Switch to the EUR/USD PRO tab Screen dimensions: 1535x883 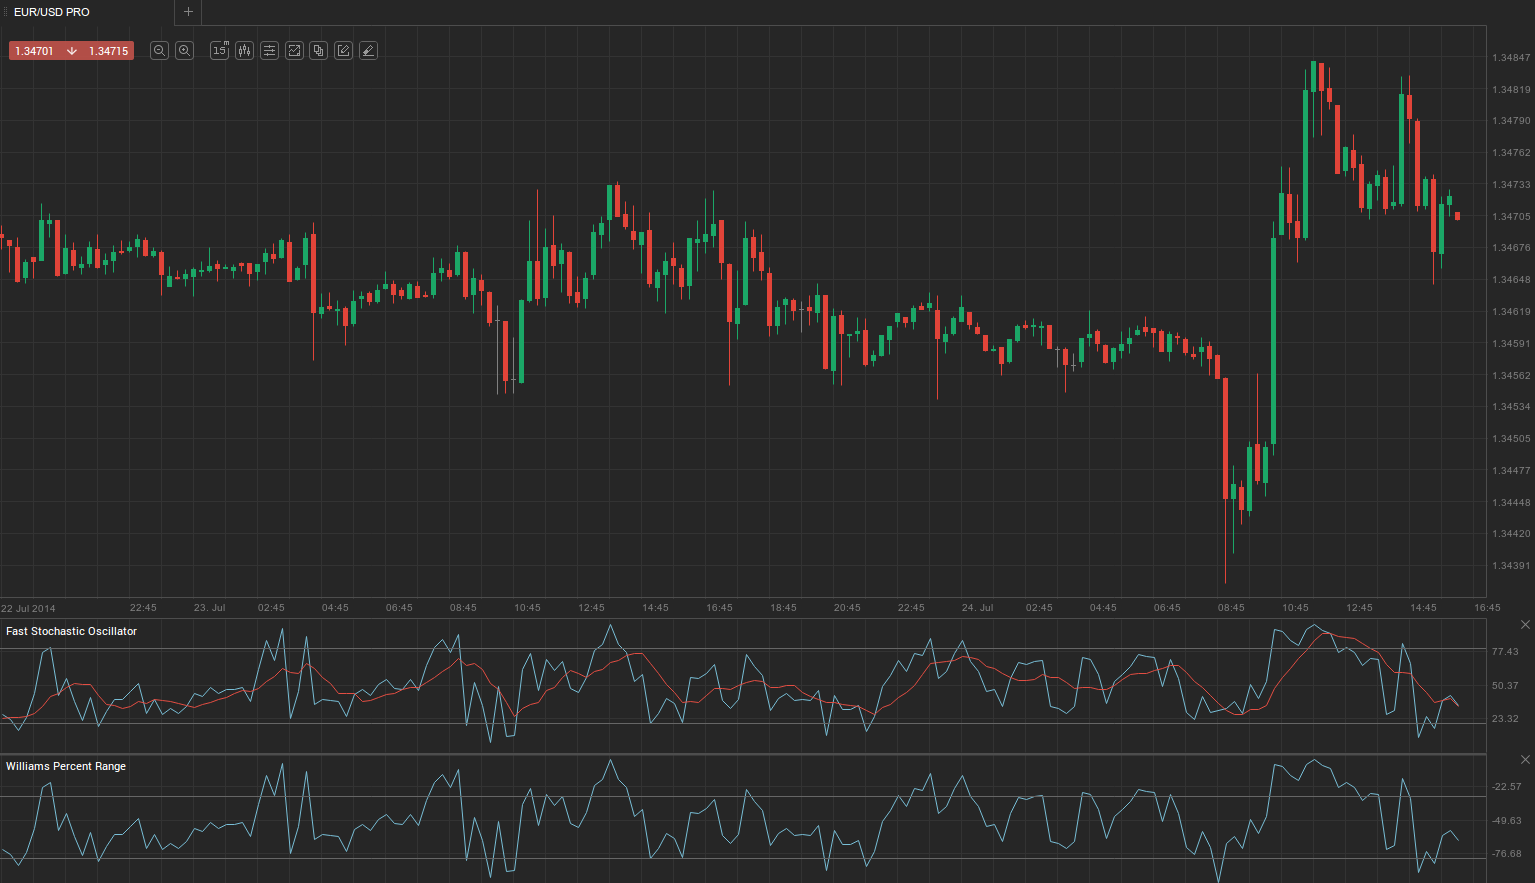click(52, 12)
